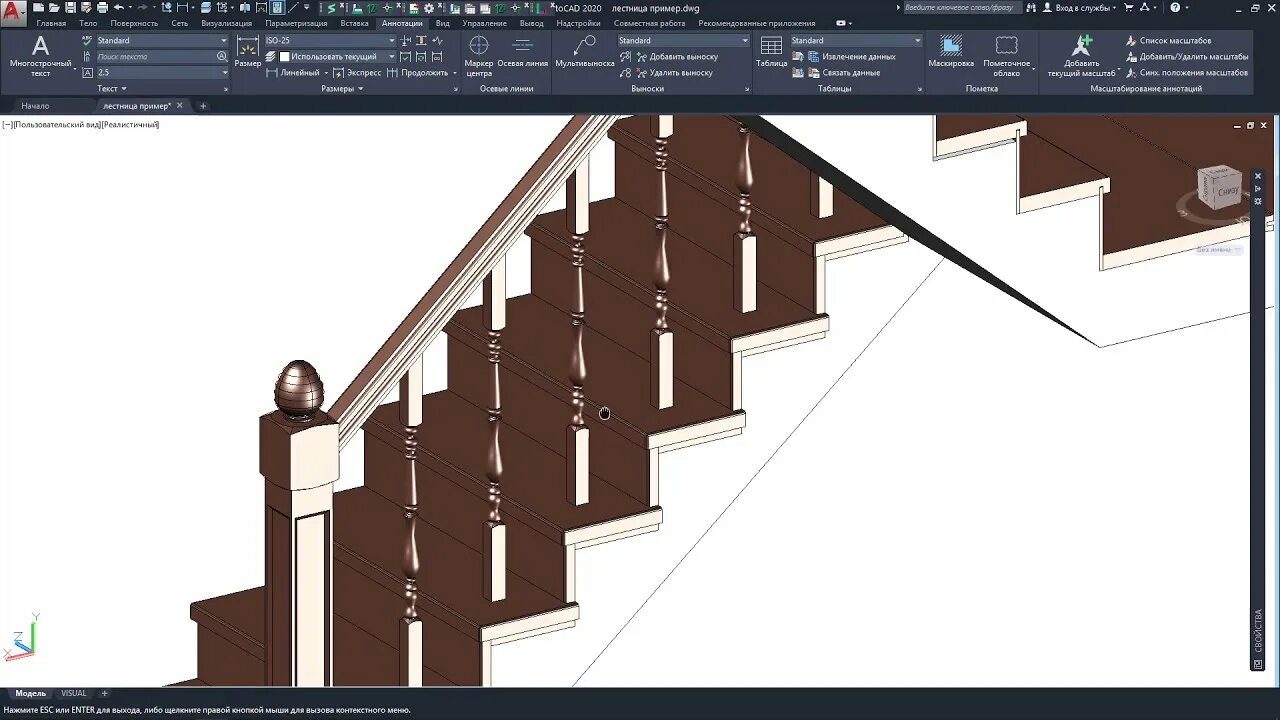Add a new drawing tab with plus
The width and height of the screenshot is (1280, 720).
(x=203, y=105)
